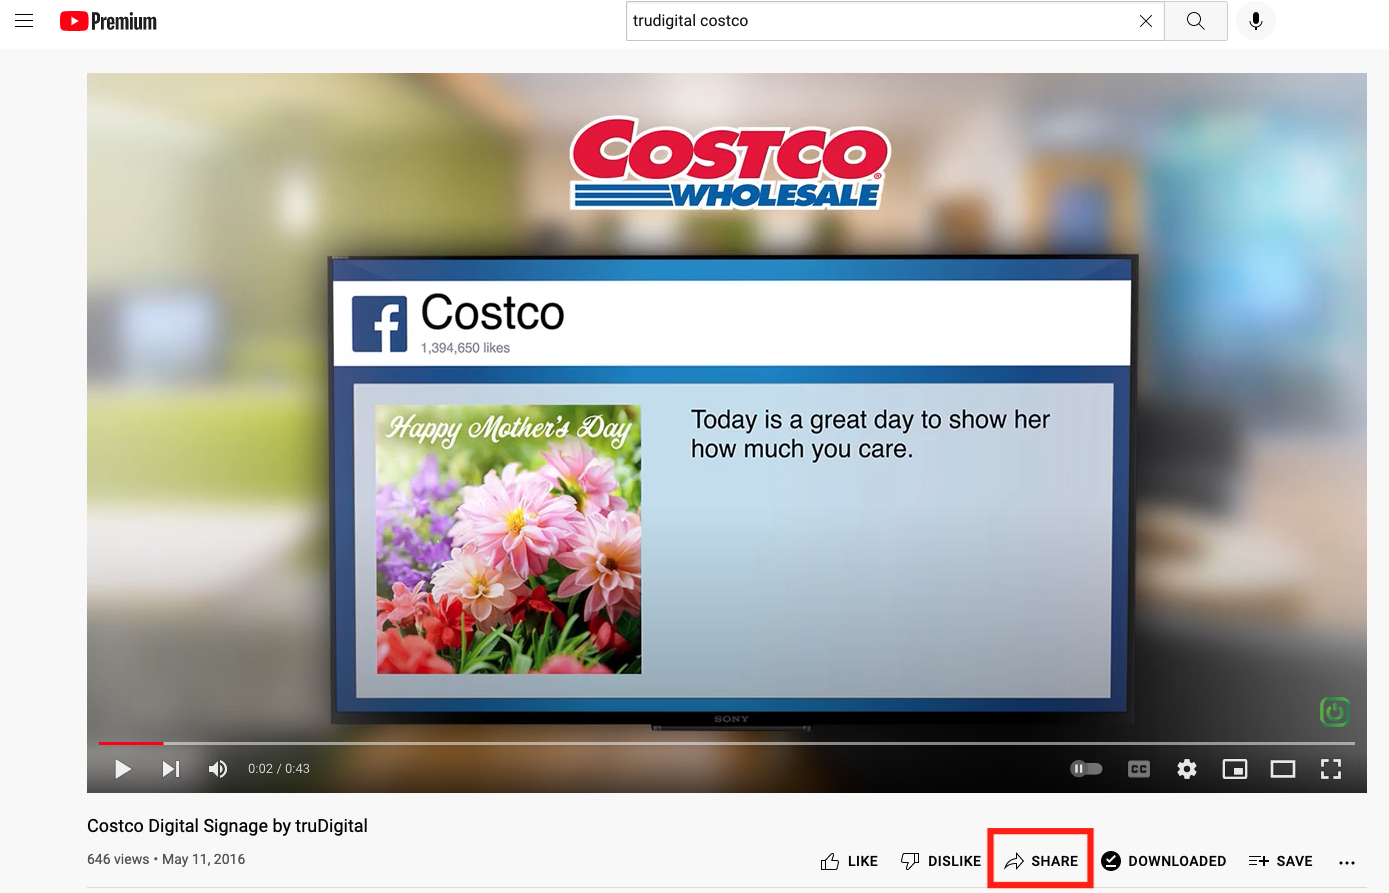Screen dimensions: 1389x893
Task: Mute the video volume
Action: (x=217, y=769)
